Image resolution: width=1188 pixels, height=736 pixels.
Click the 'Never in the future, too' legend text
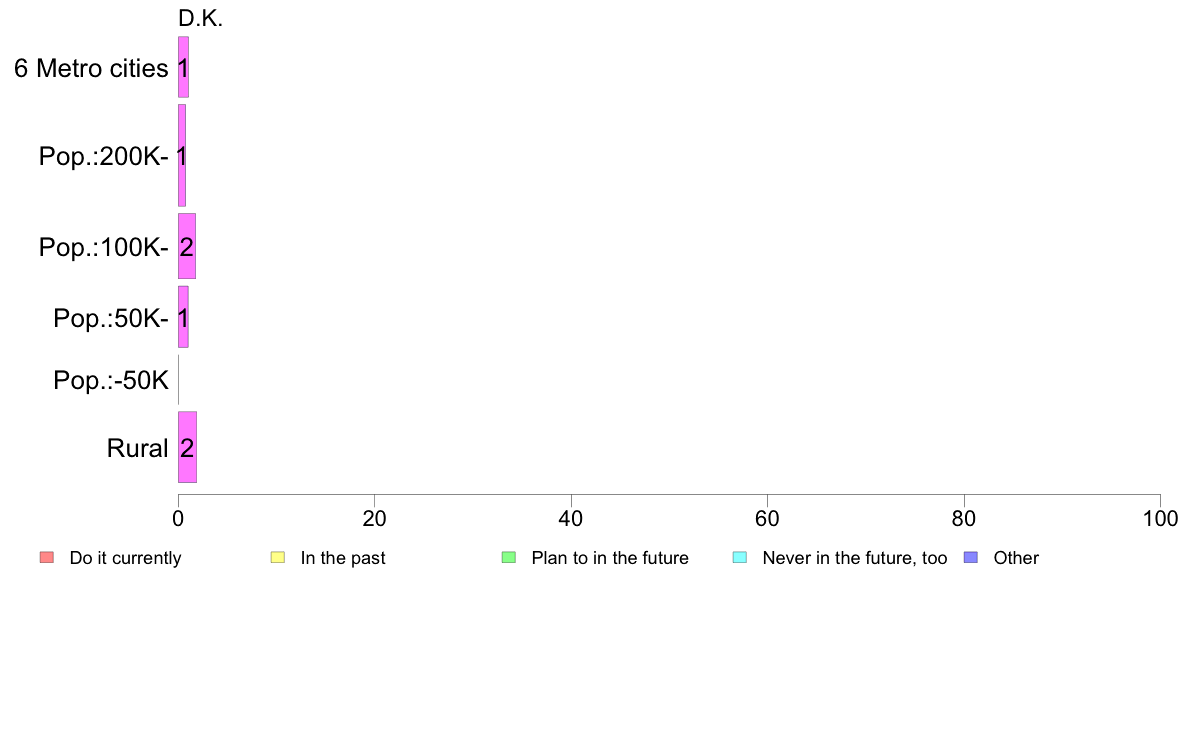(x=855, y=558)
